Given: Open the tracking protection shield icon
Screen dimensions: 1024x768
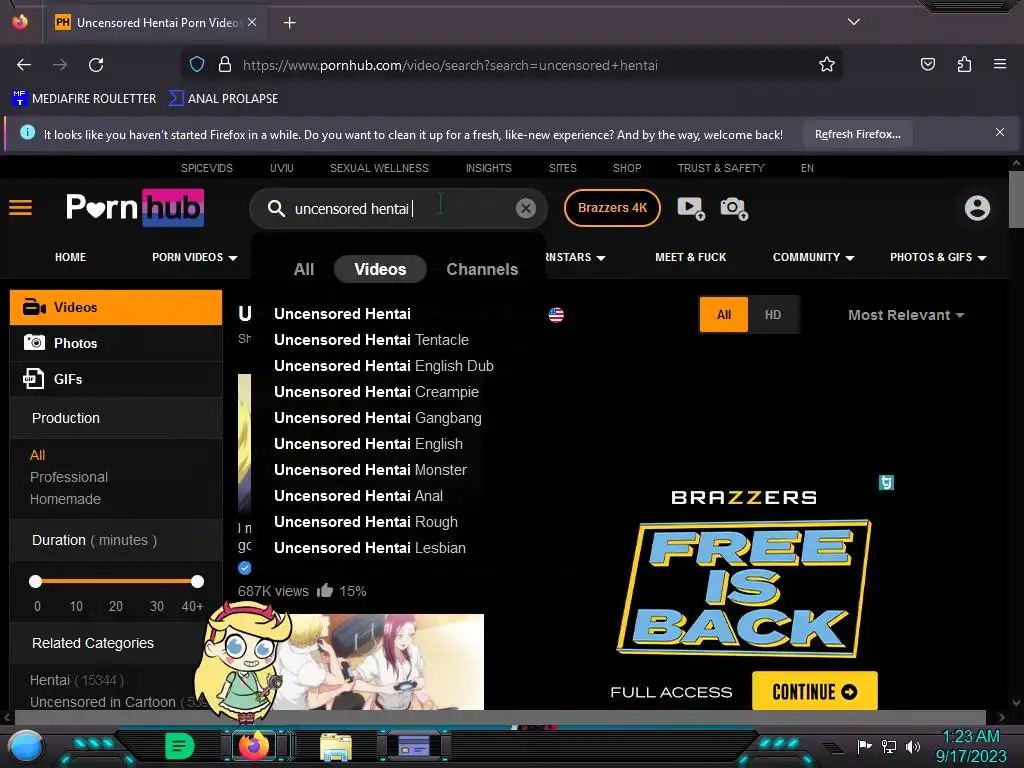Looking at the screenshot, I should [x=197, y=65].
